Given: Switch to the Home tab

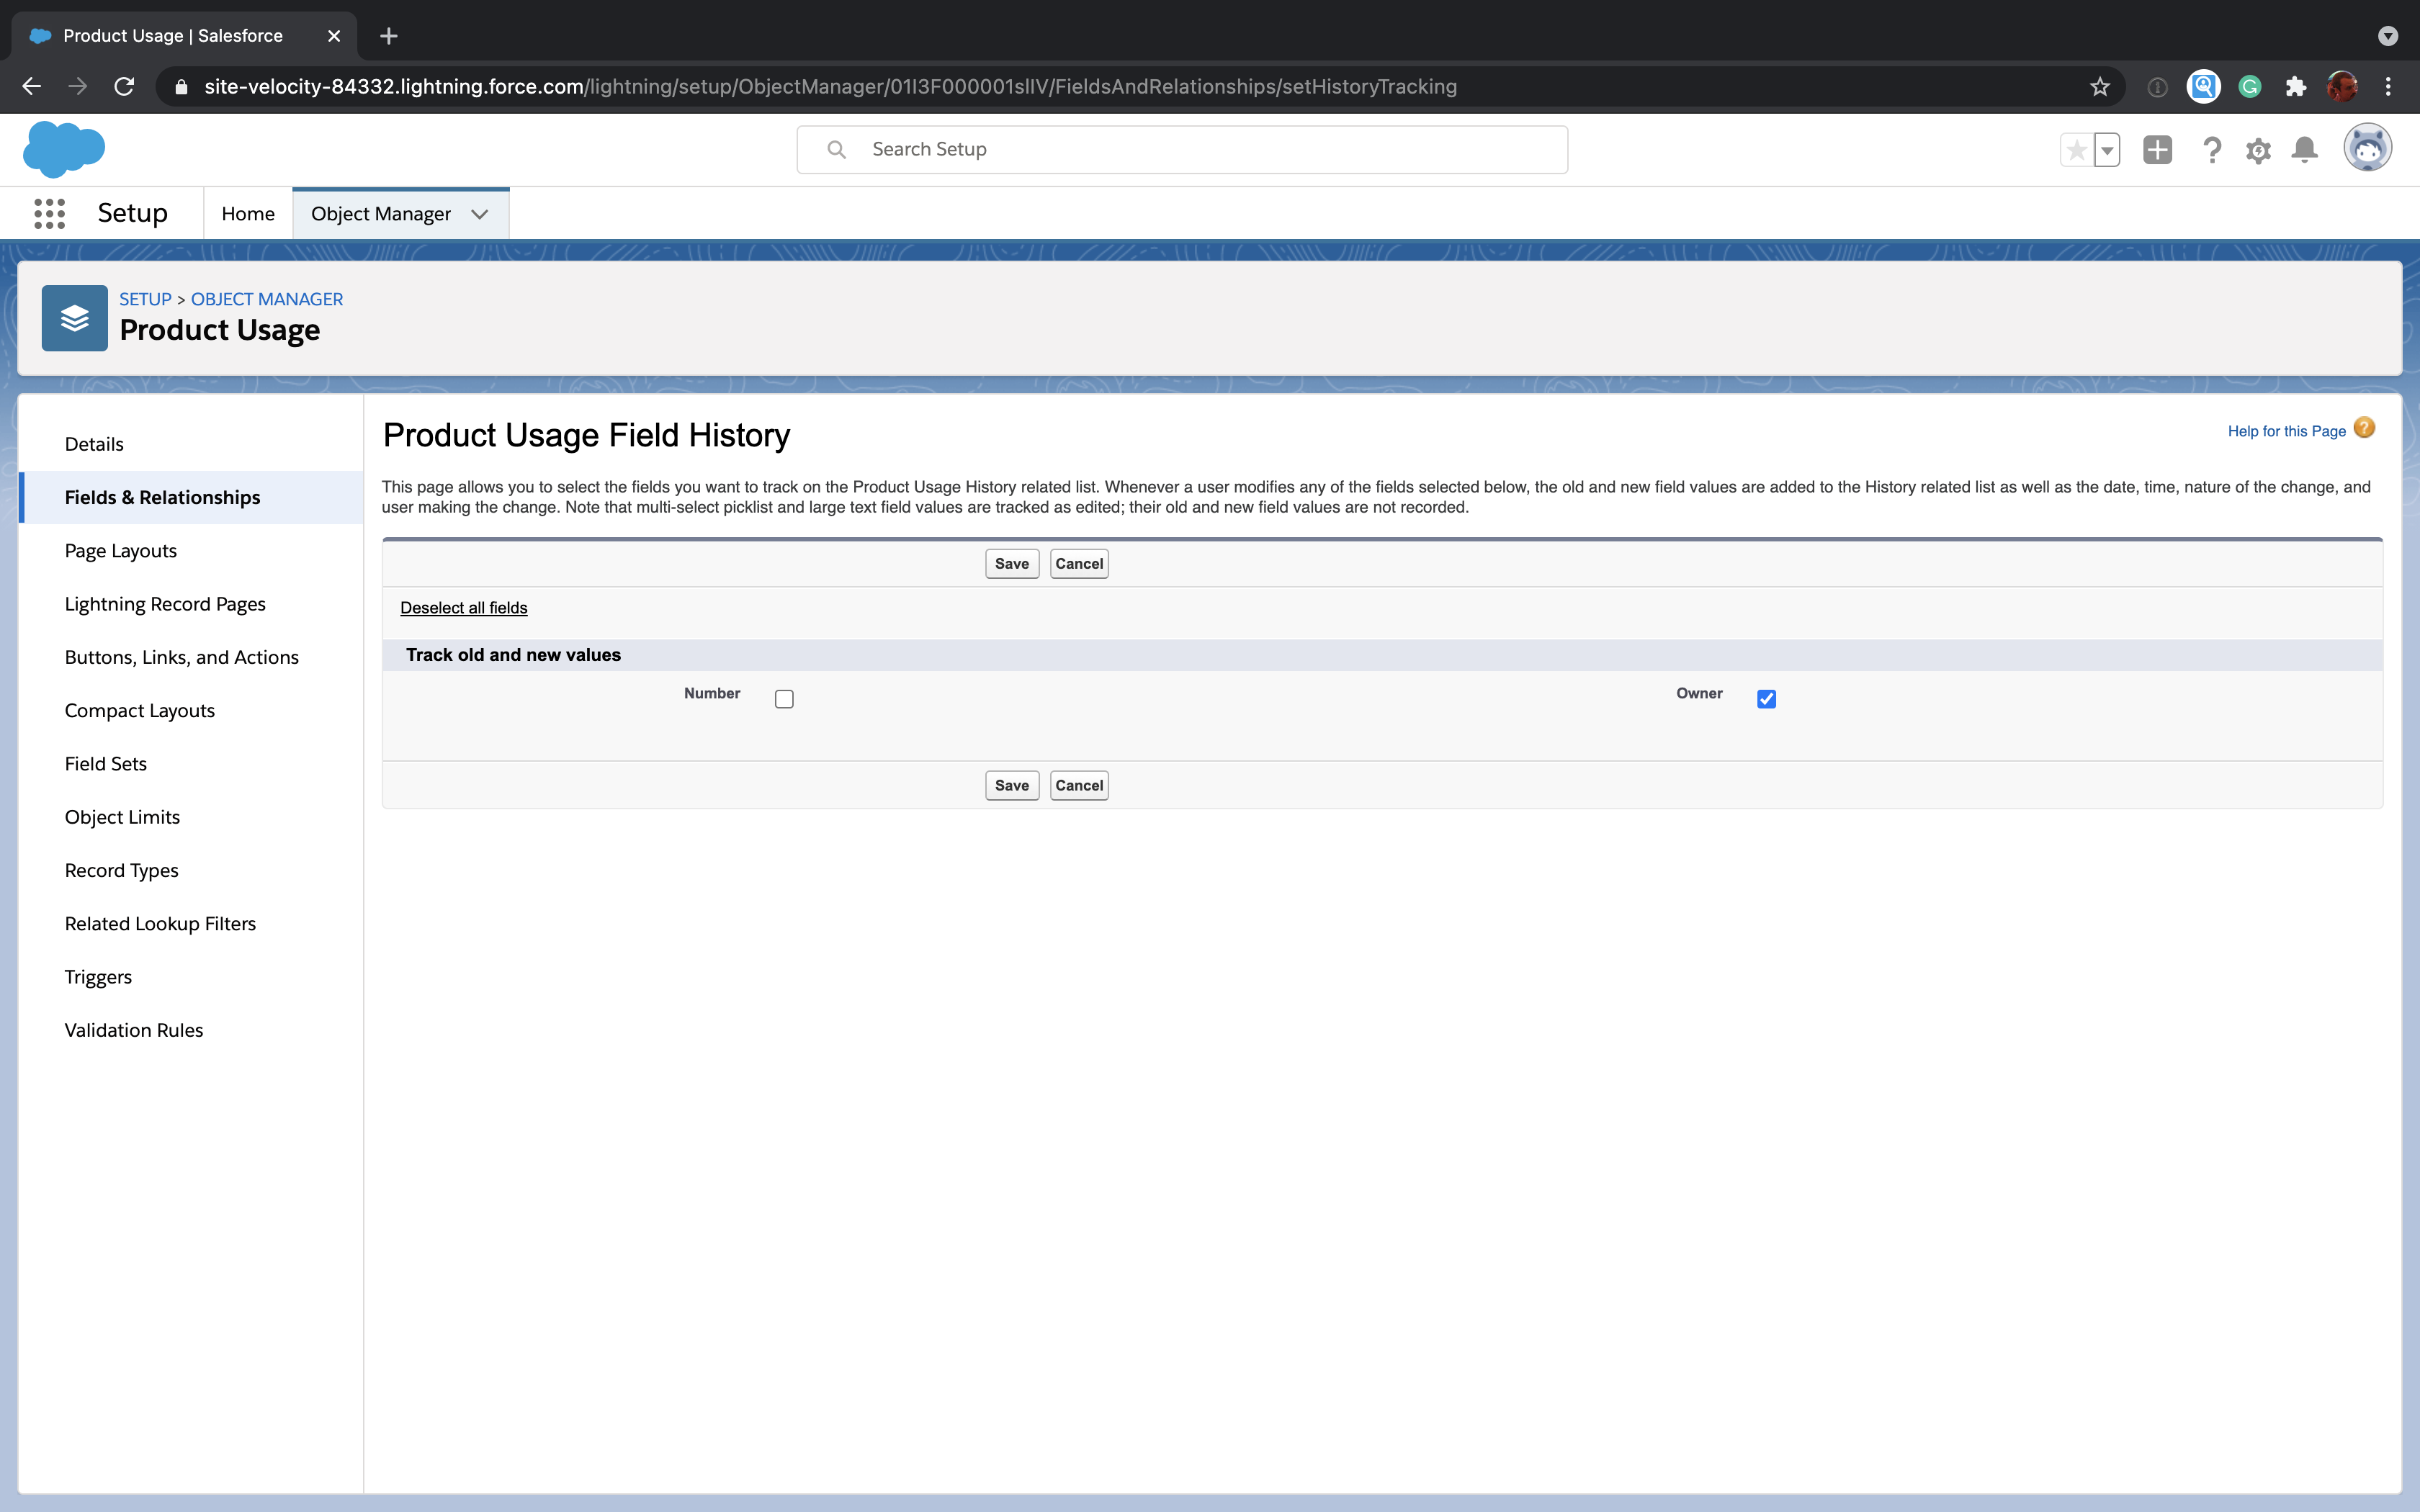Looking at the screenshot, I should pos(247,213).
